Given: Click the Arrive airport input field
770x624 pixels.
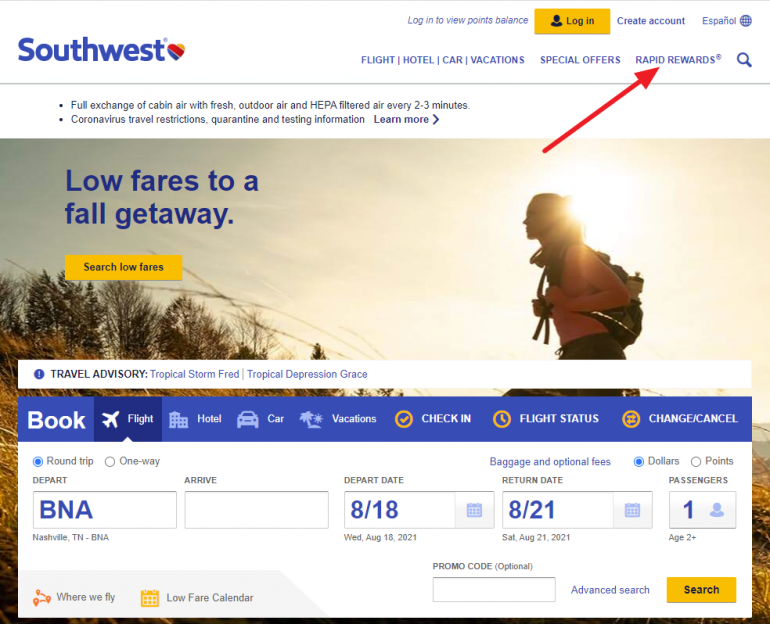Looking at the screenshot, I should pos(256,510).
